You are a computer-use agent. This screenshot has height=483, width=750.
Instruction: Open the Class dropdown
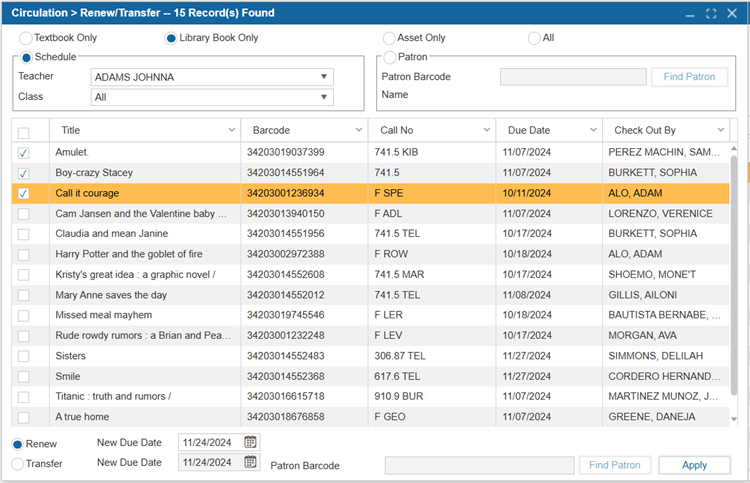pyautogui.click(x=212, y=97)
